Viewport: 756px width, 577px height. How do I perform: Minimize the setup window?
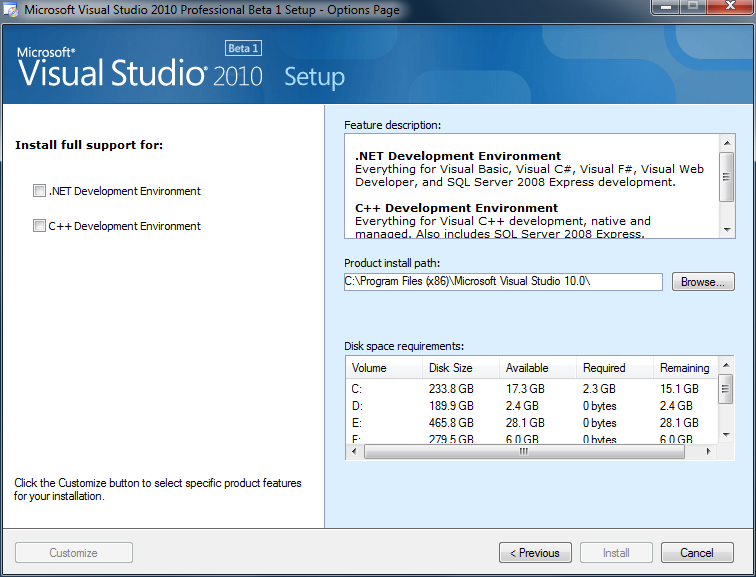pyautogui.click(x=666, y=7)
